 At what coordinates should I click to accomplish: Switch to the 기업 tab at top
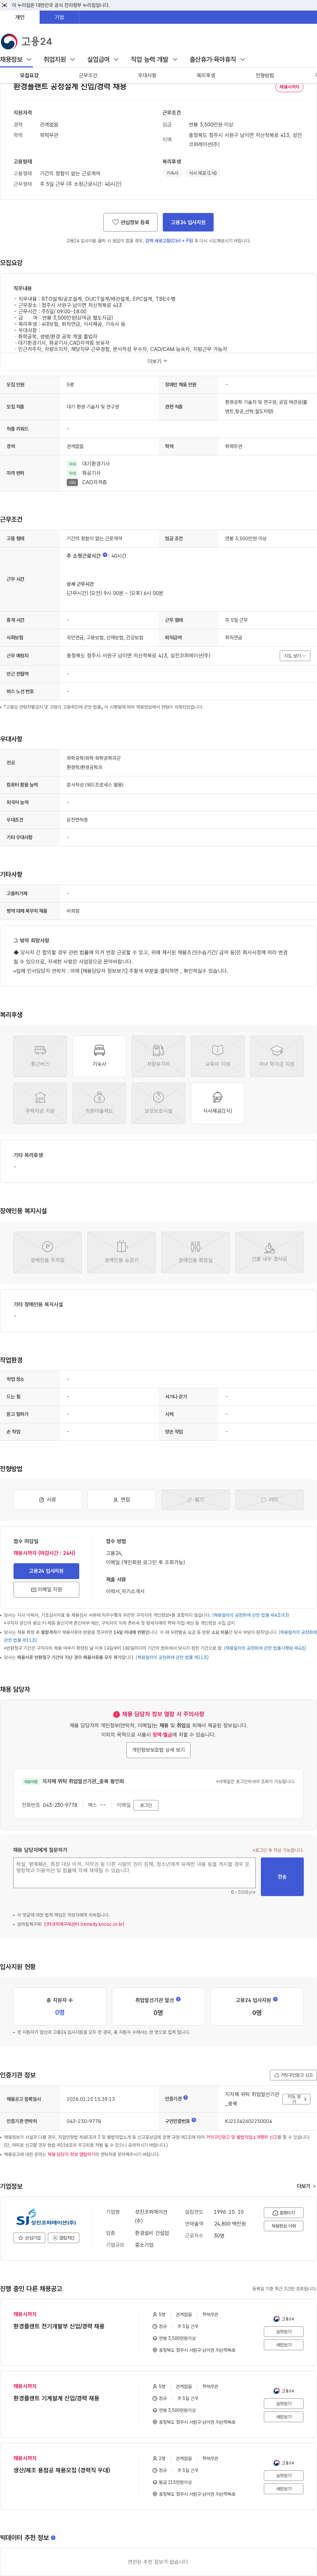point(59,17)
